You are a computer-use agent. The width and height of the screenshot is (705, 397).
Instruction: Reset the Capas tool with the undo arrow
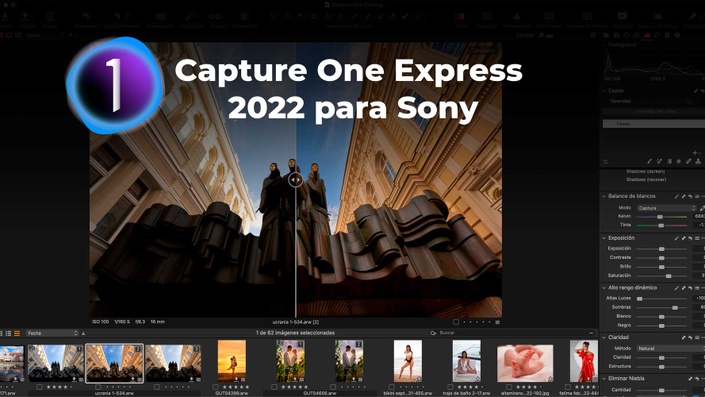point(702,91)
